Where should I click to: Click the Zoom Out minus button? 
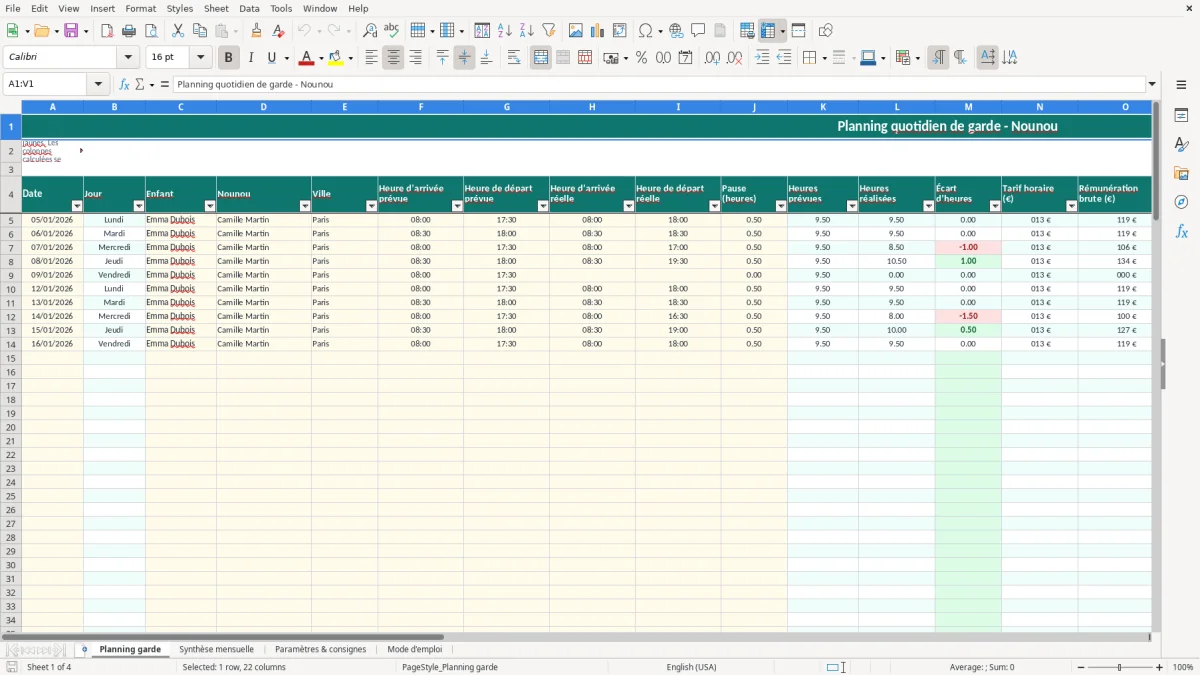pos(1081,667)
